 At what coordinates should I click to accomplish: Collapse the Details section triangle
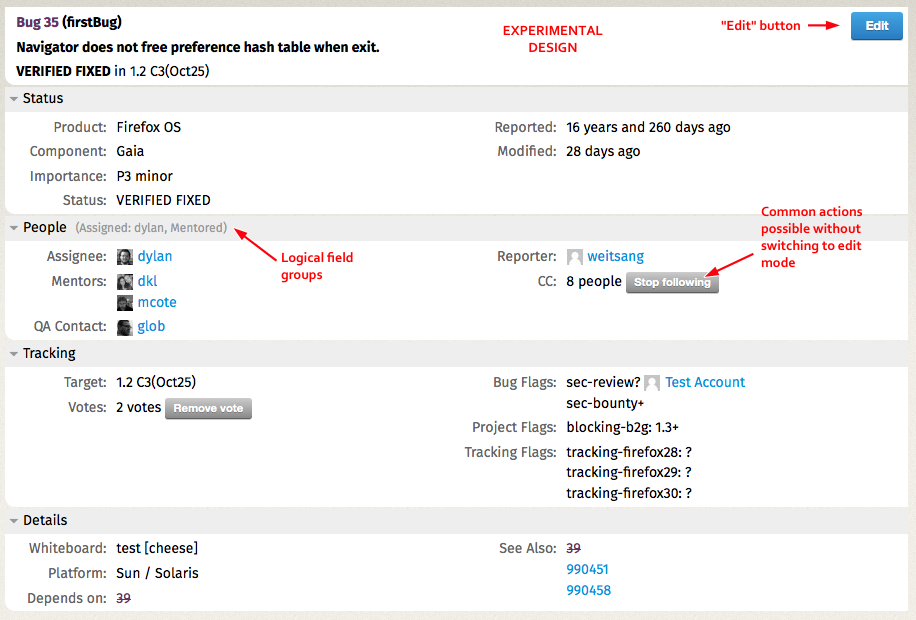(x=14, y=521)
